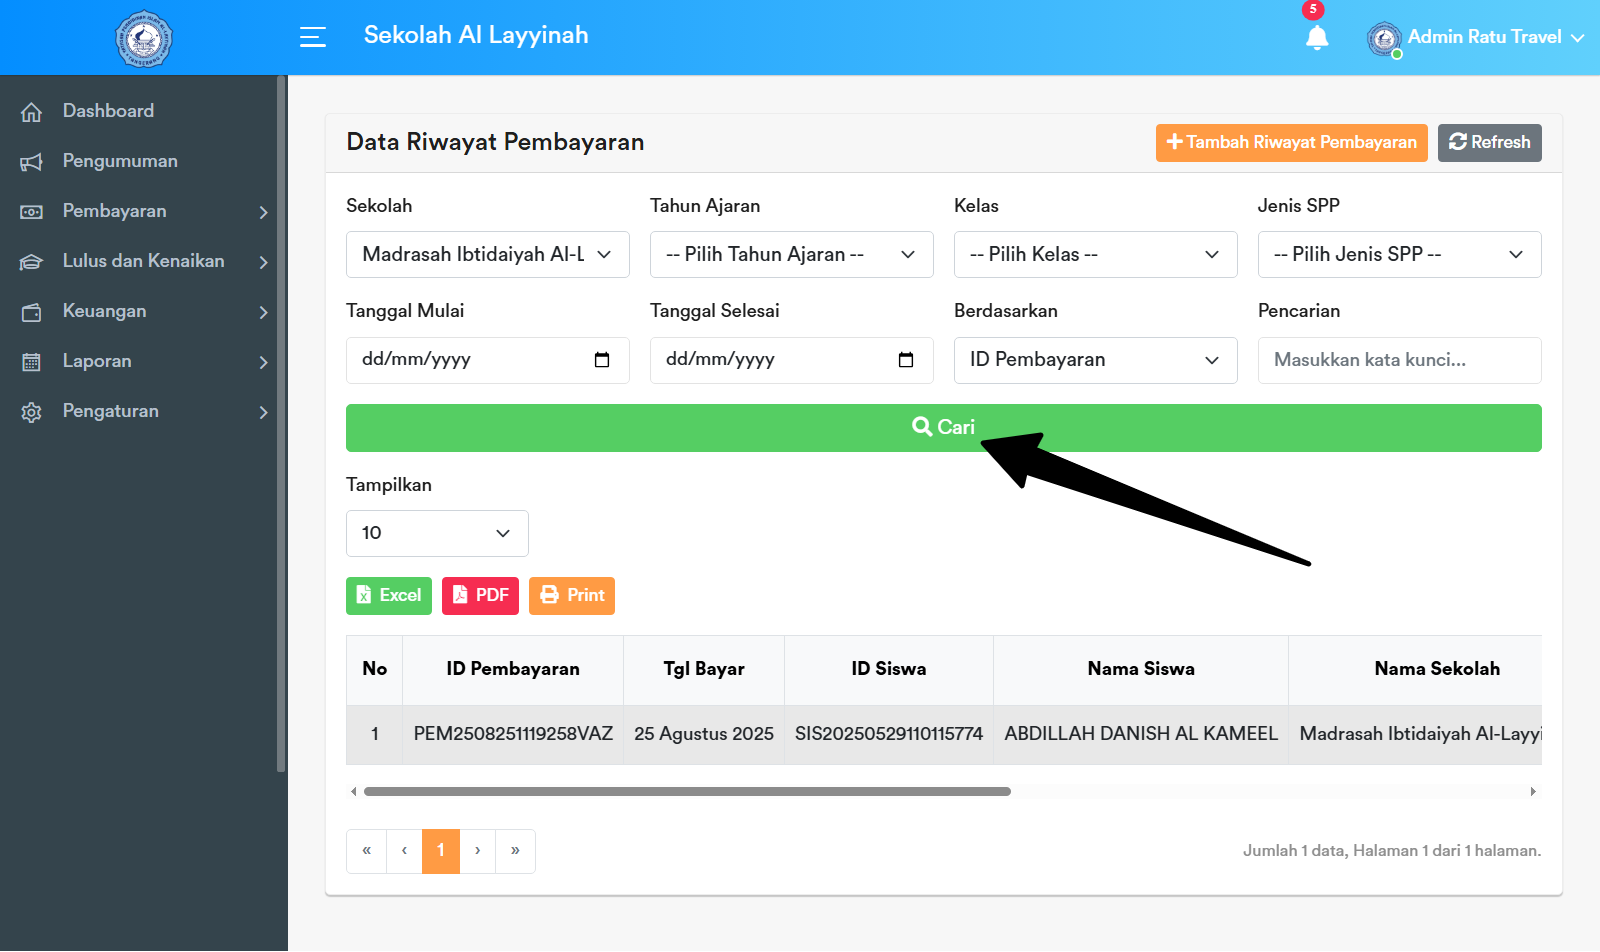The image size is (1600, 952).
Task: Focus the Pencarian keyword input field
Action: (1399, 360)
